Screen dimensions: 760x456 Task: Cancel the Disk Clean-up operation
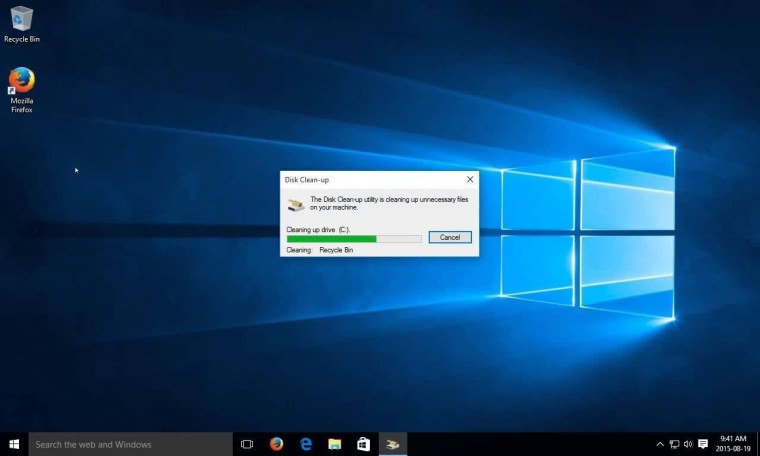[449, 237]
